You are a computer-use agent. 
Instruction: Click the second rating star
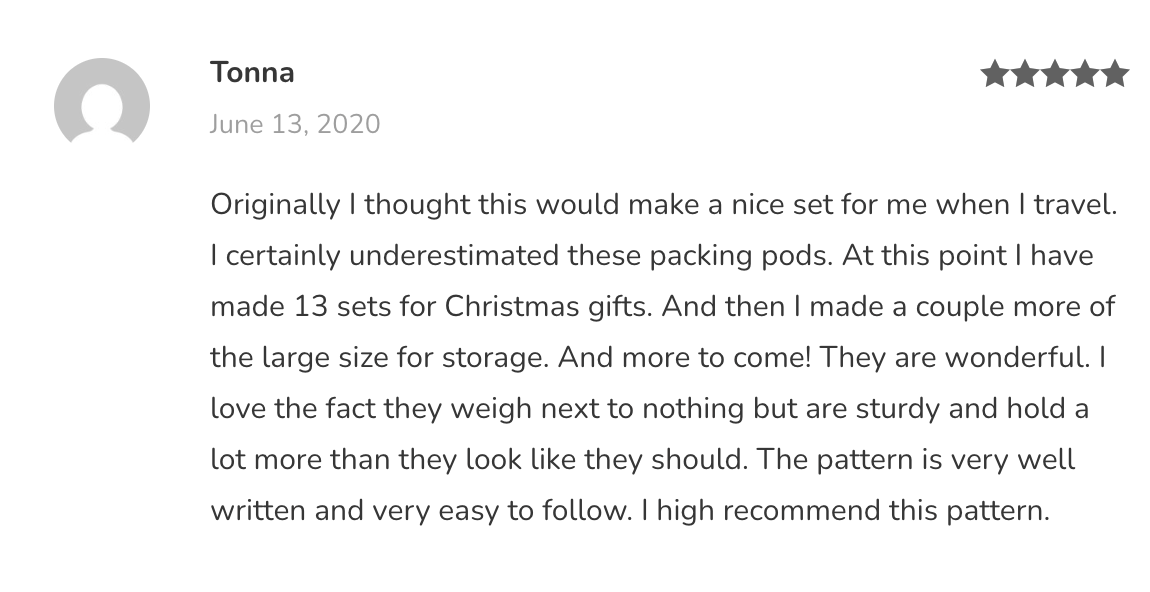[1025, 74]
